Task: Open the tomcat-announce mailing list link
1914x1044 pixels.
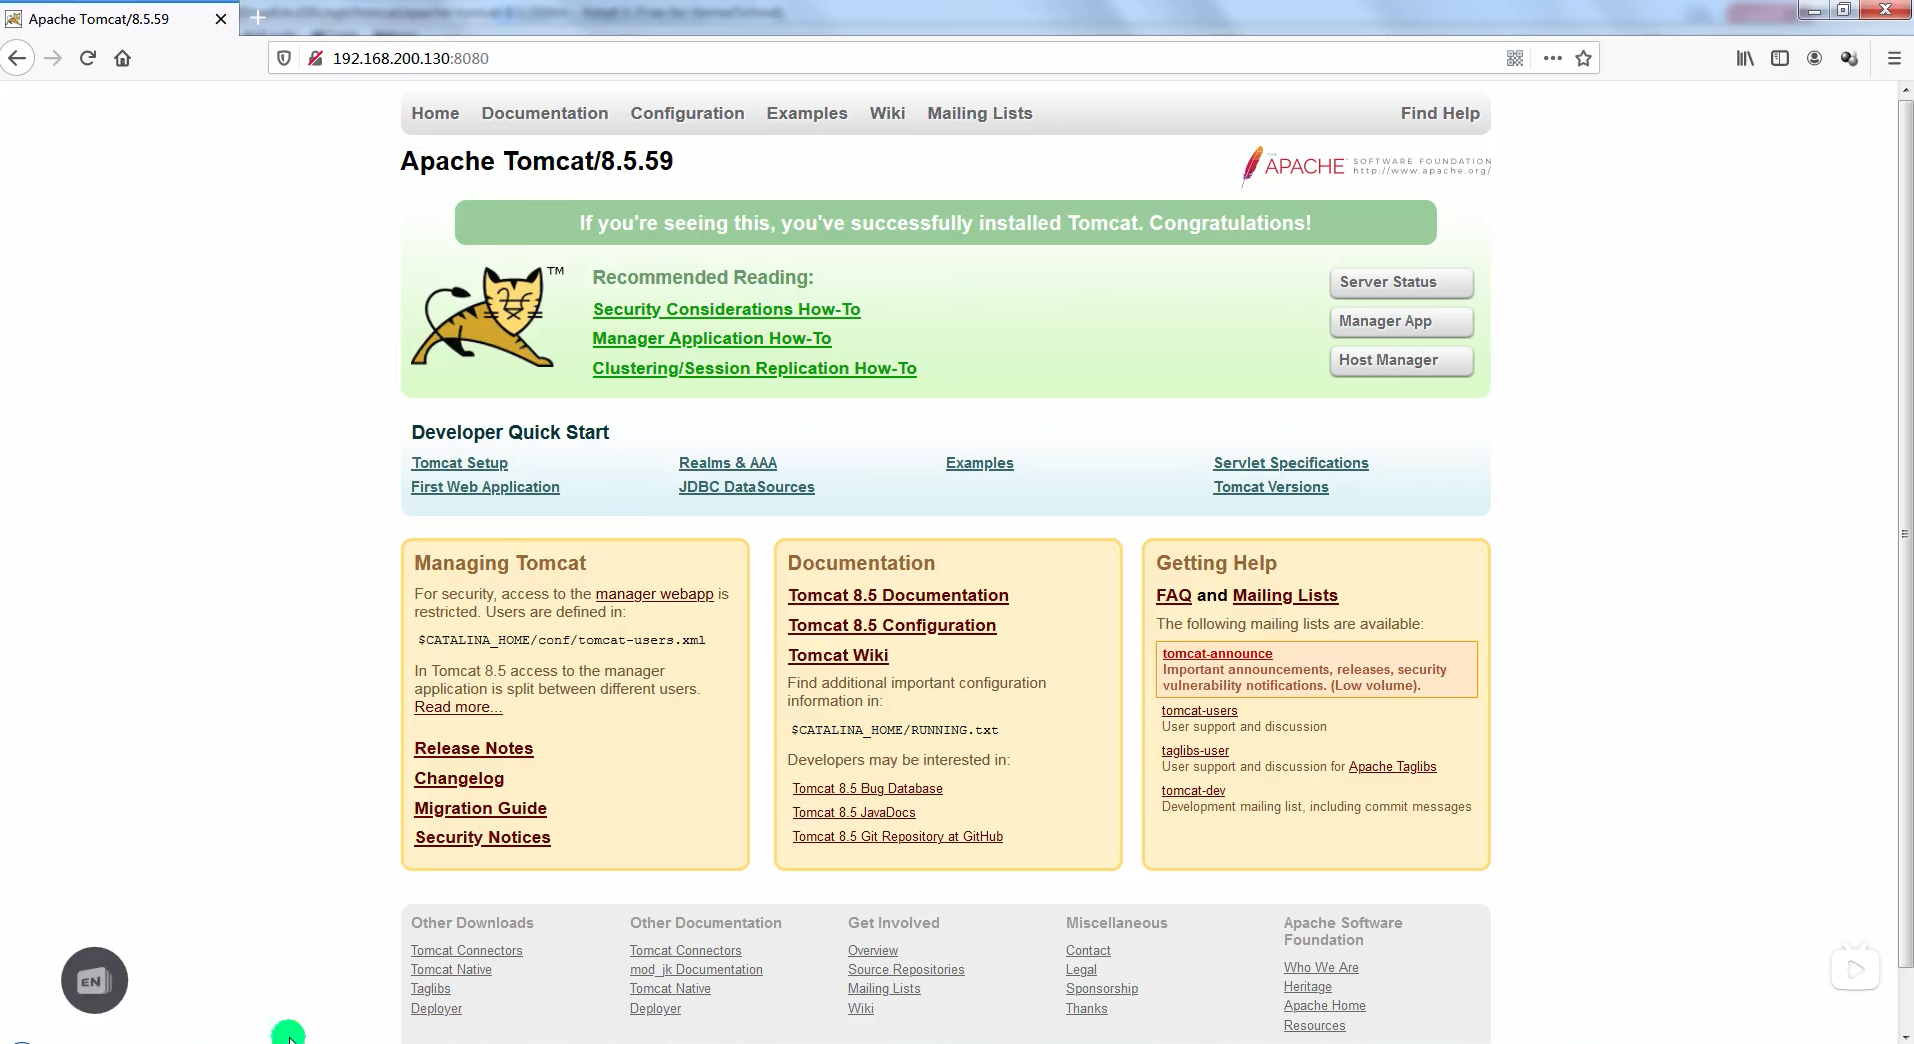Action: (x=1217, y=653)
